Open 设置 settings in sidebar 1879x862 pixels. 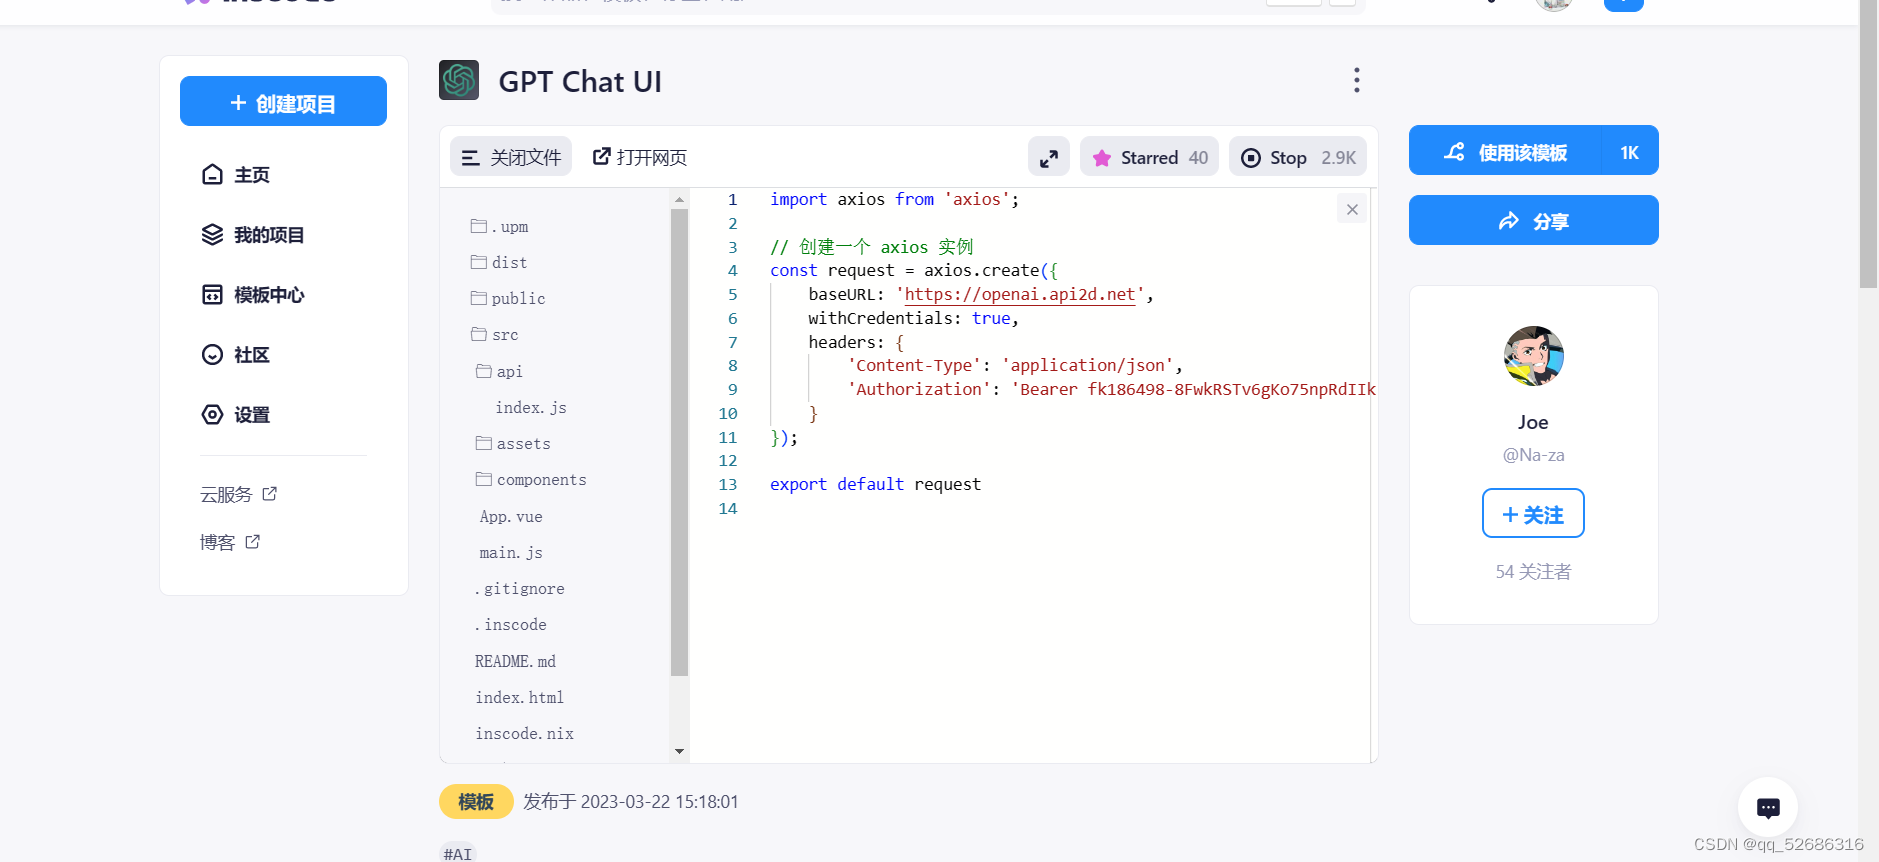(235, 415)
